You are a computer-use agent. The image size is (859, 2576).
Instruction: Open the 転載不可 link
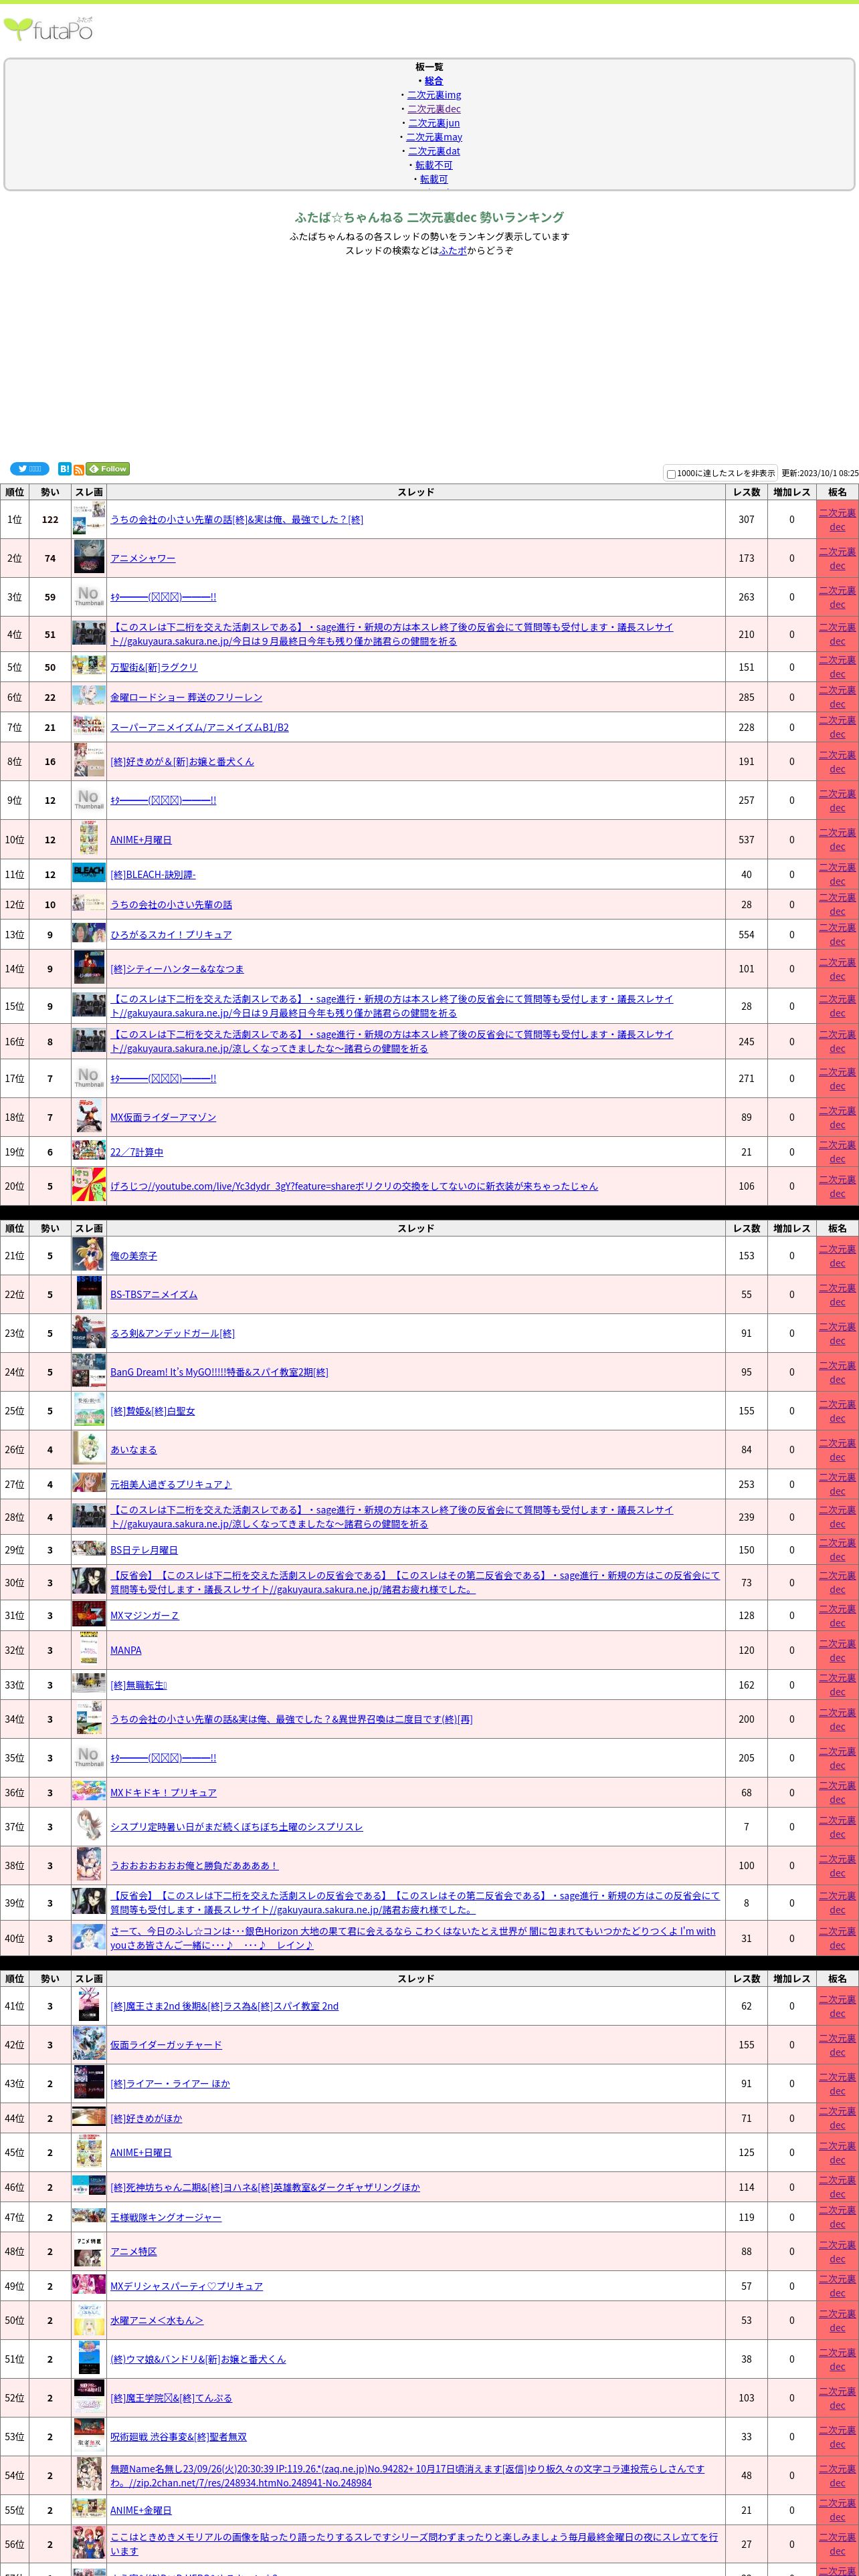[x=434, y=165]
